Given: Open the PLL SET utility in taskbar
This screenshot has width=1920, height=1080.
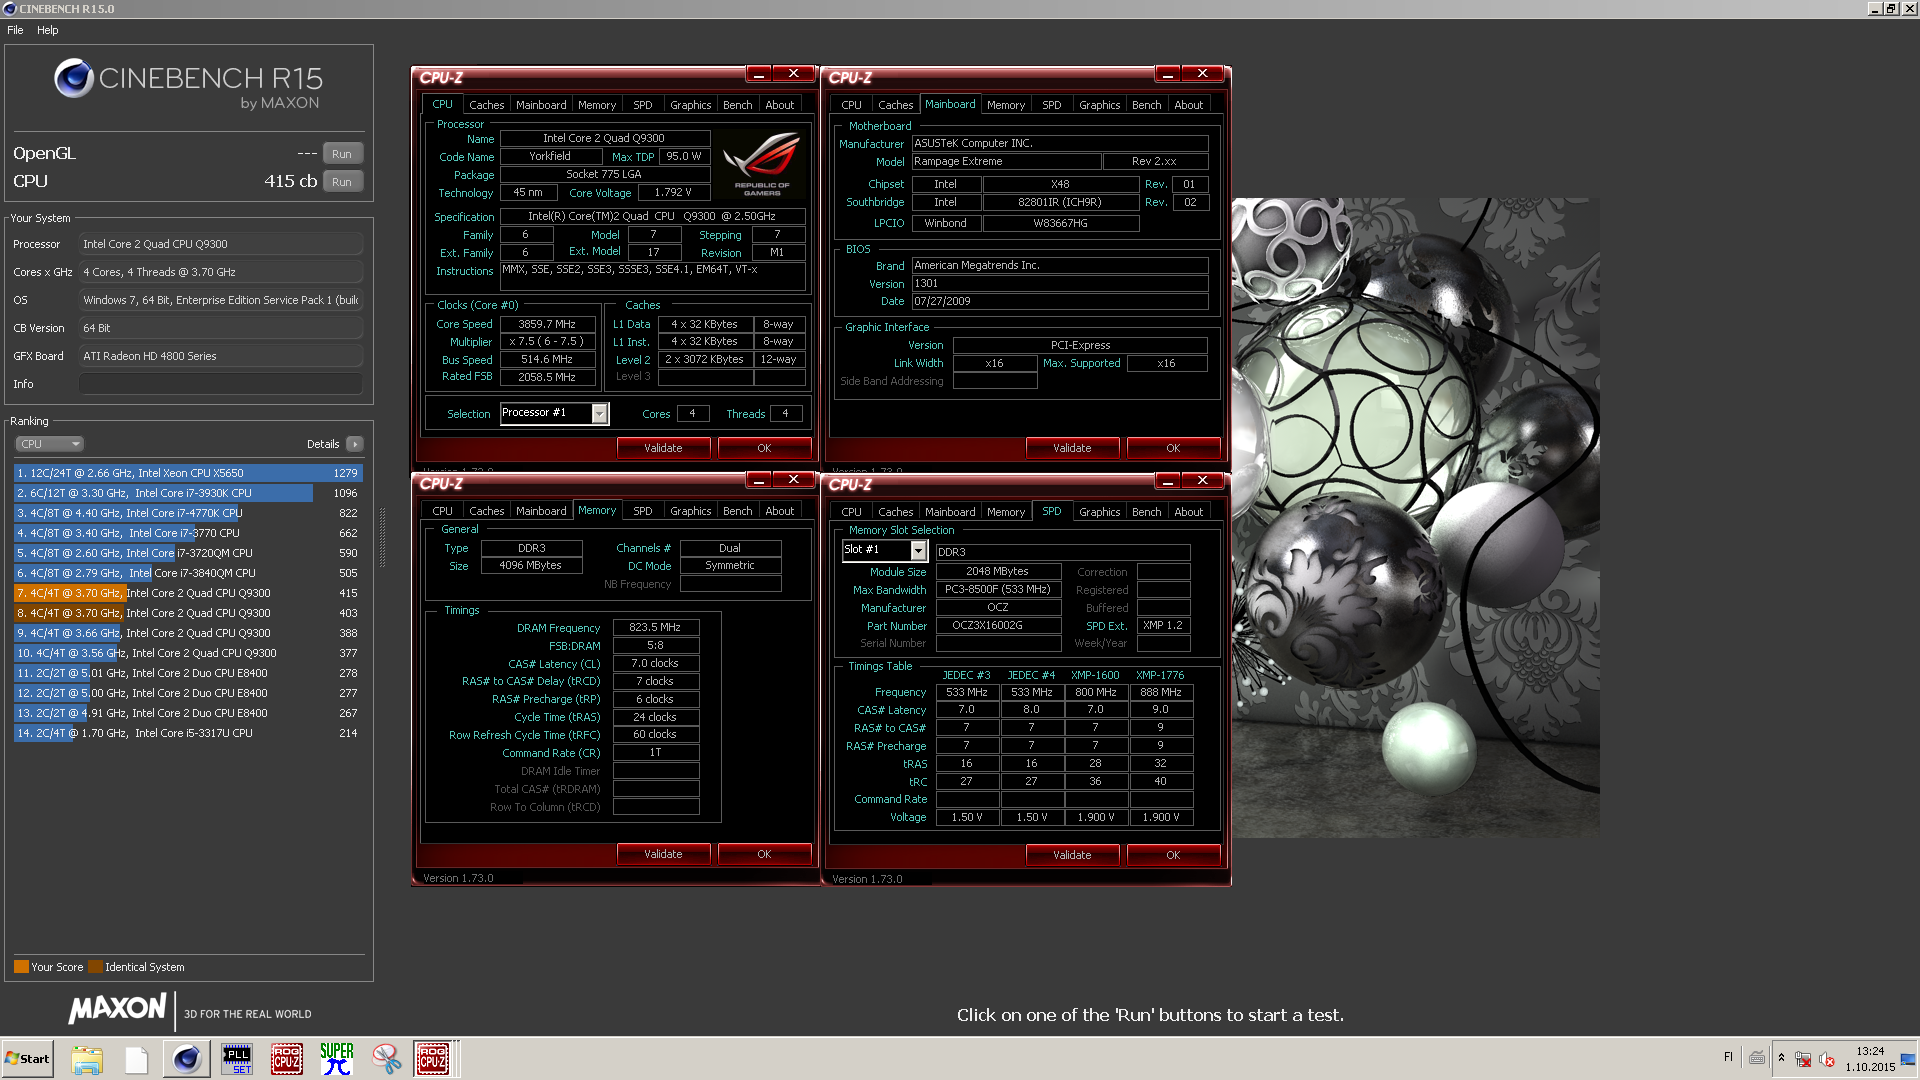Looking at the screenshot, I should click(x=237, y=1059).
